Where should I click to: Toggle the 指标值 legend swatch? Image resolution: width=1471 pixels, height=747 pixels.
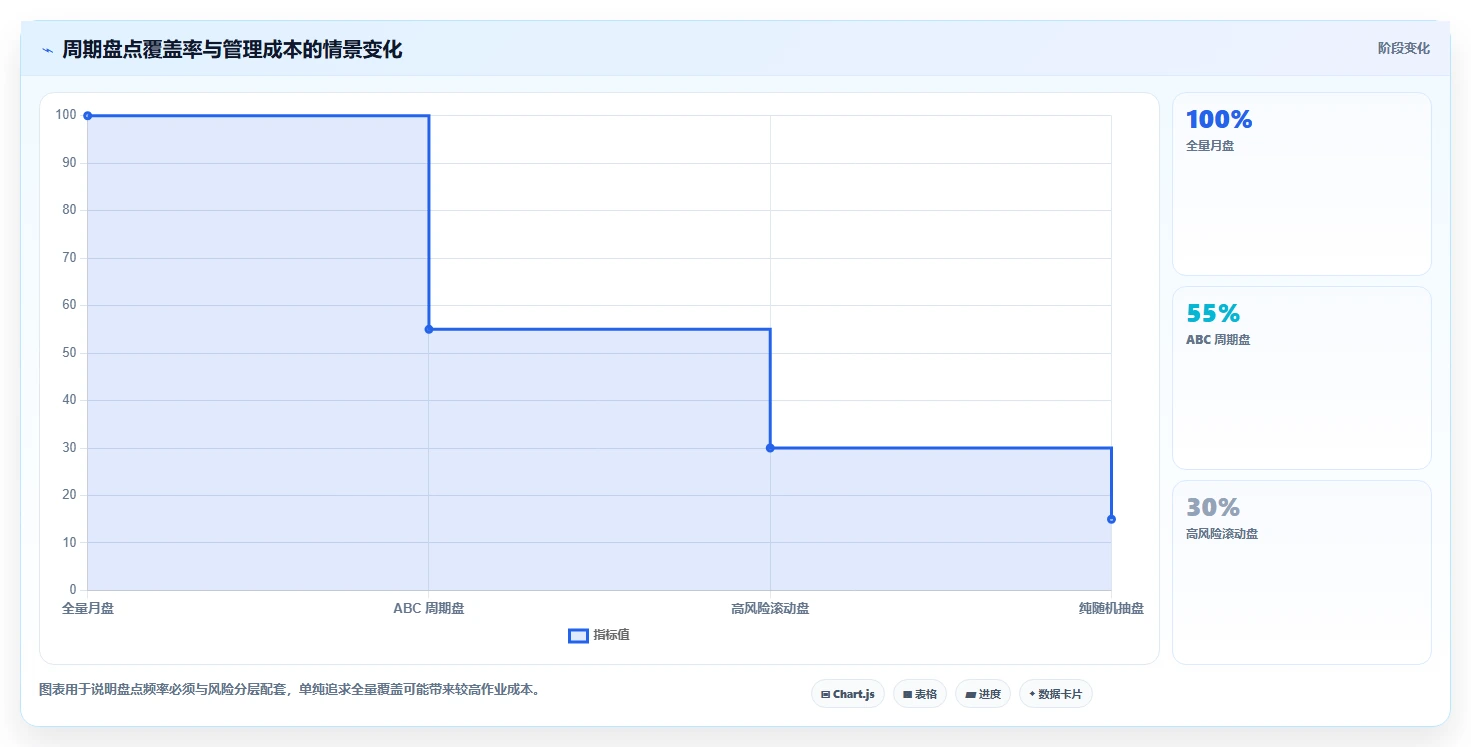click(x=578, y=635)
